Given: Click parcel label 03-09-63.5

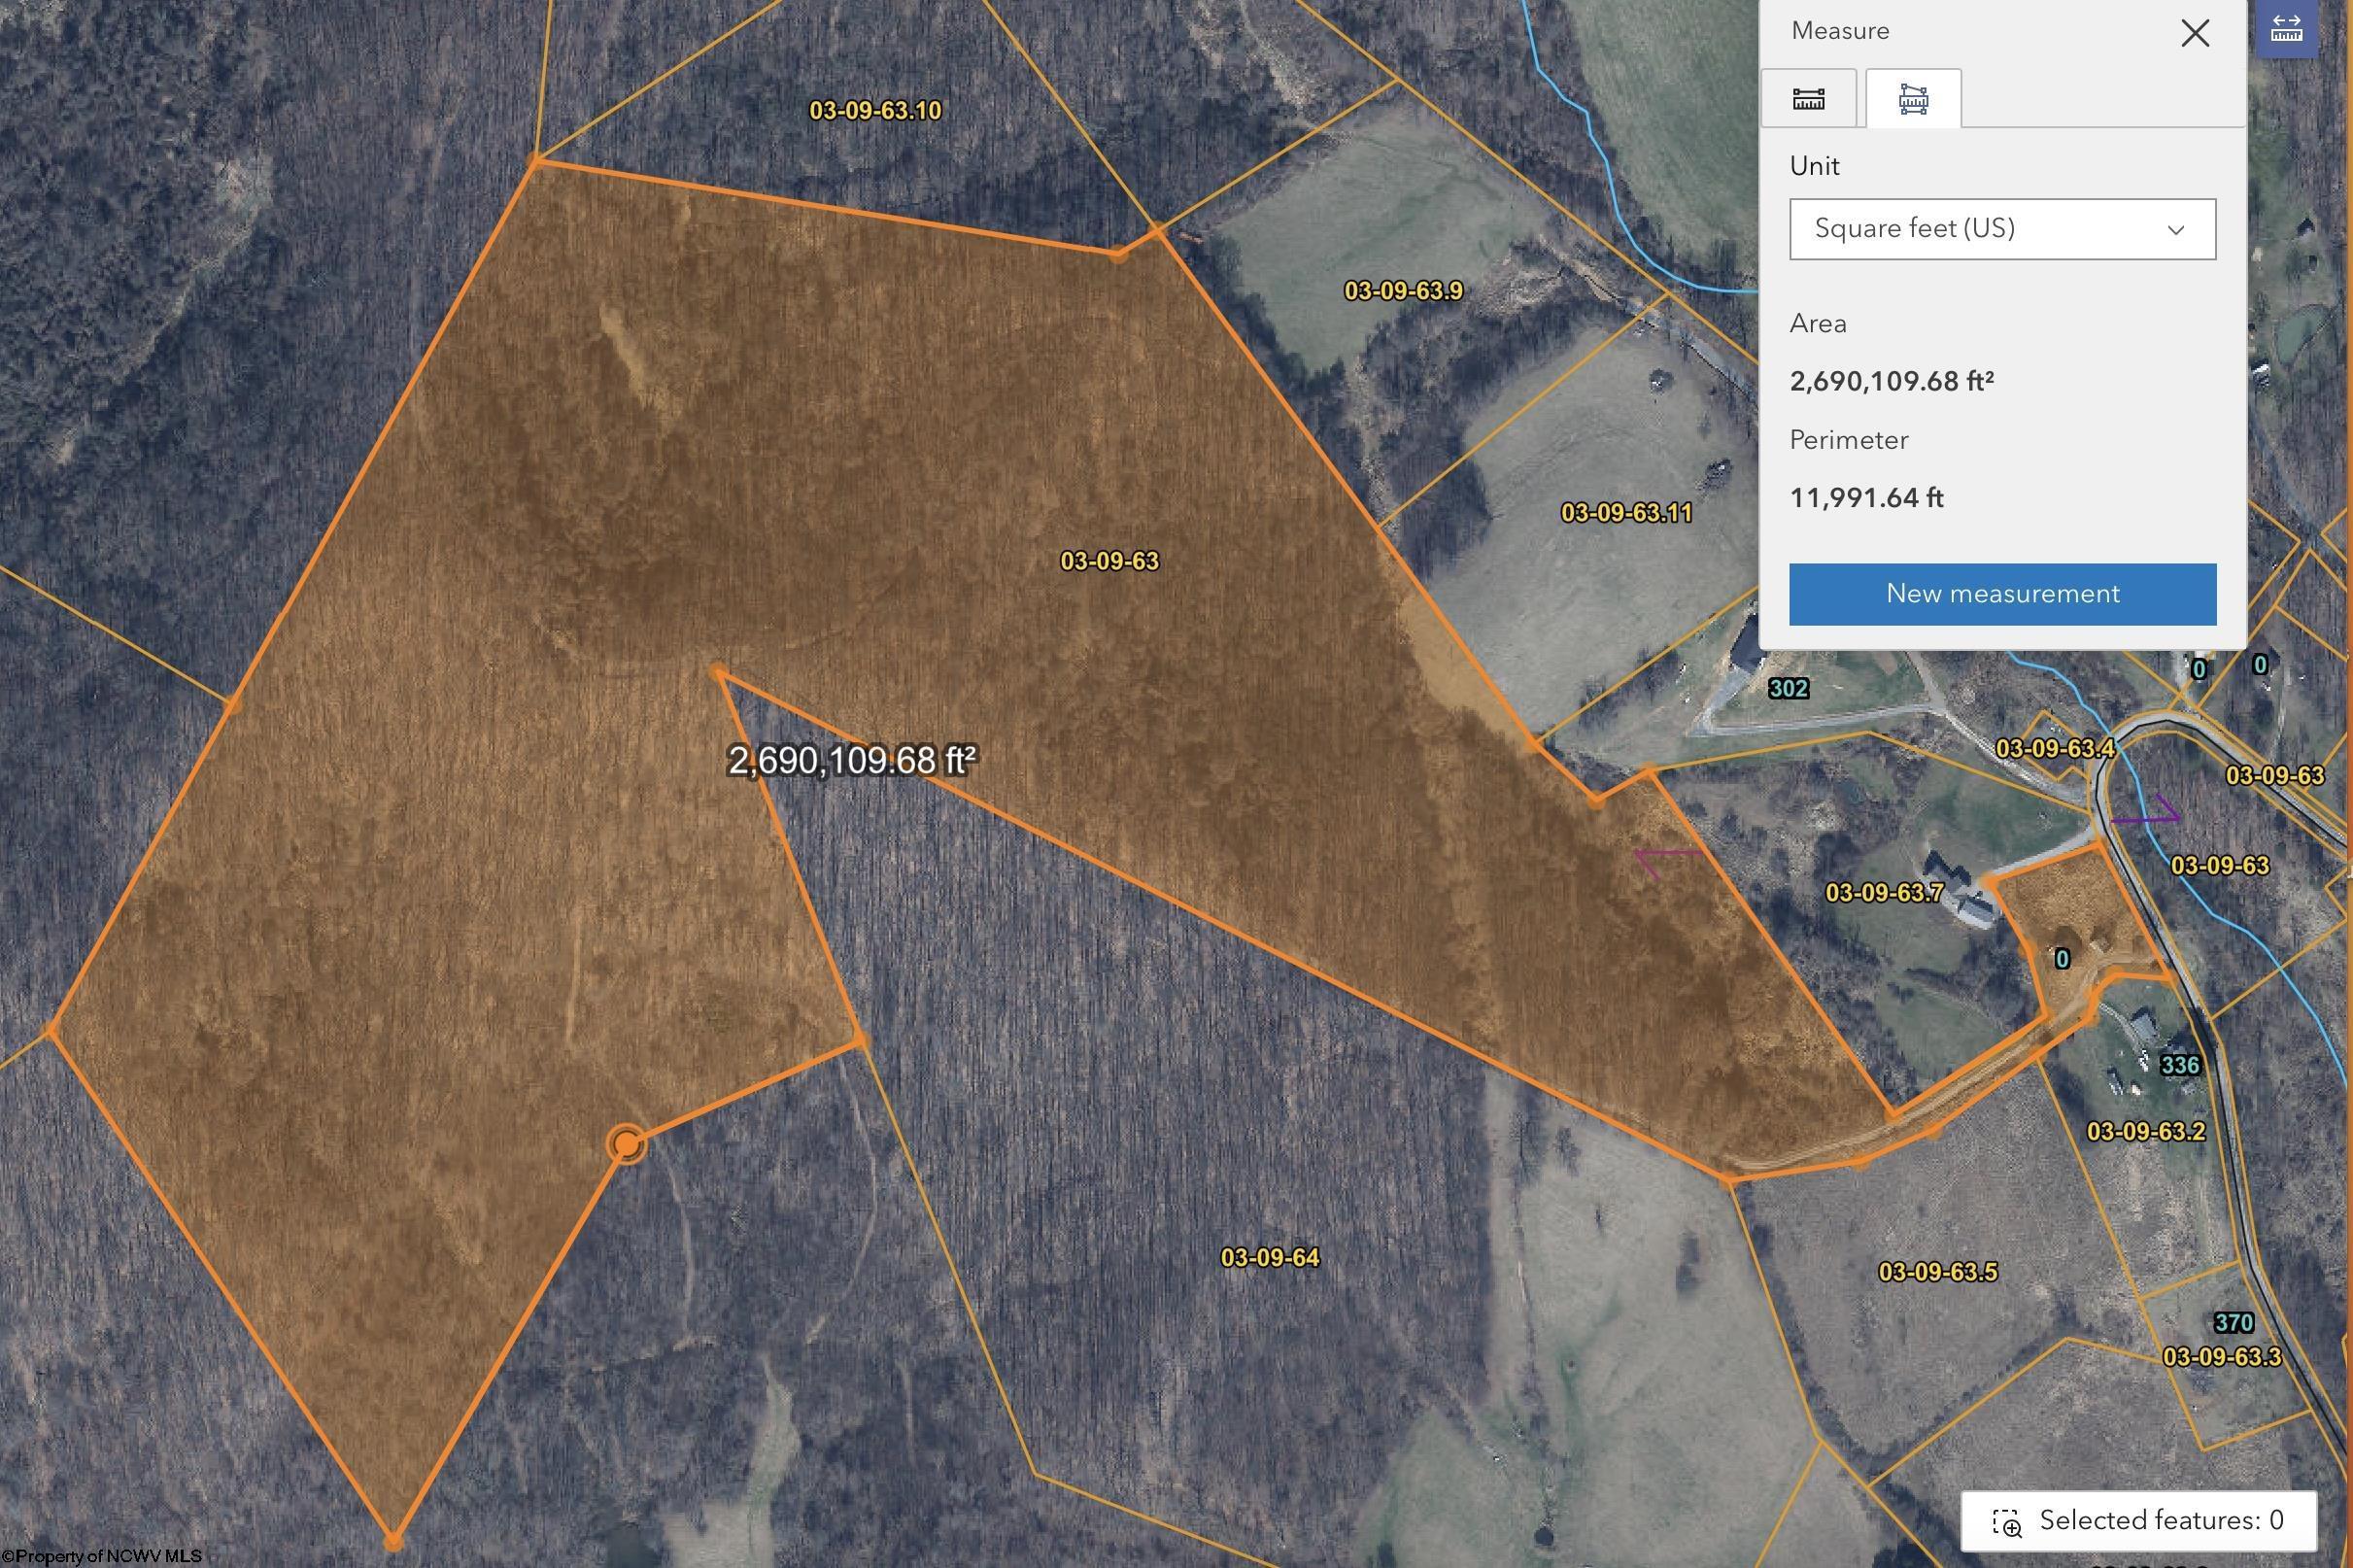Looking at the screenshot, I should pos(1937,1272).
